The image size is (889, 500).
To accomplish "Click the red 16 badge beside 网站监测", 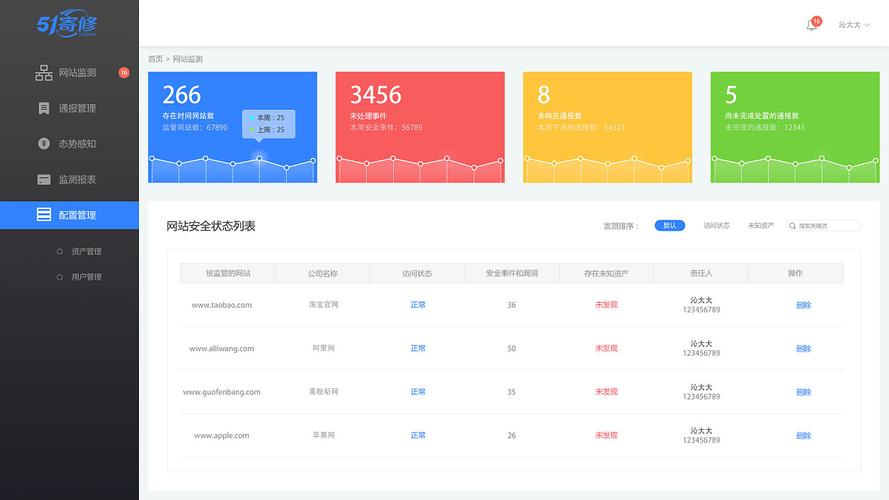I will (124, 73).
